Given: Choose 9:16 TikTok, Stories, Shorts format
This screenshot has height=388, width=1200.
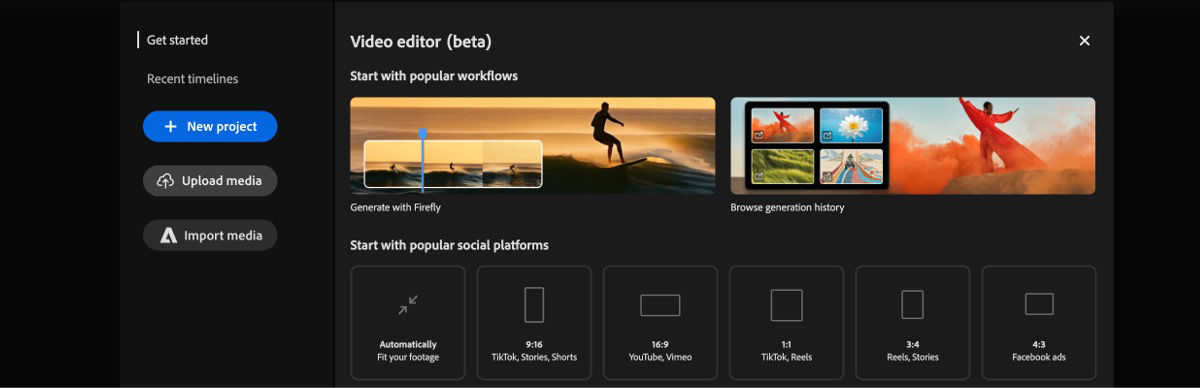Looking at the screenshot, I should point(534,322).
